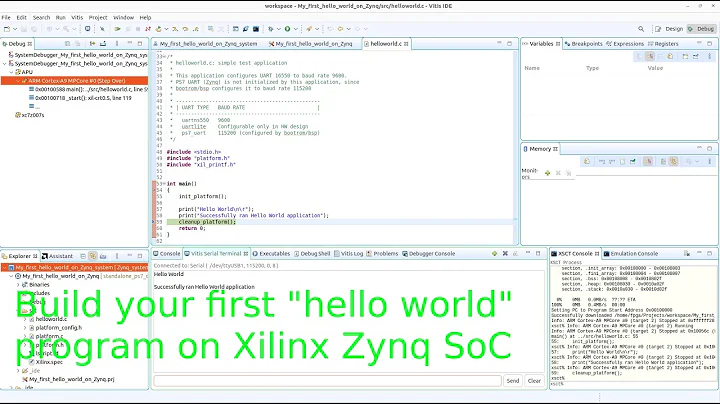This screenshot has height=404, width=720.
Task: Switch to Debug perspective button
Action: pyautogui.click(x=701, y=29)
